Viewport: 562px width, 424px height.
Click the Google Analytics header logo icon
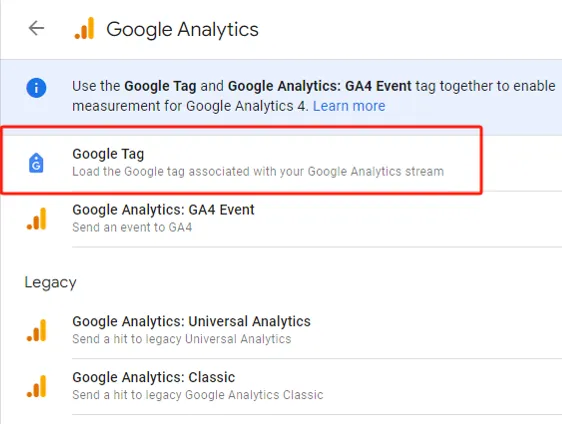coord(84,28)
